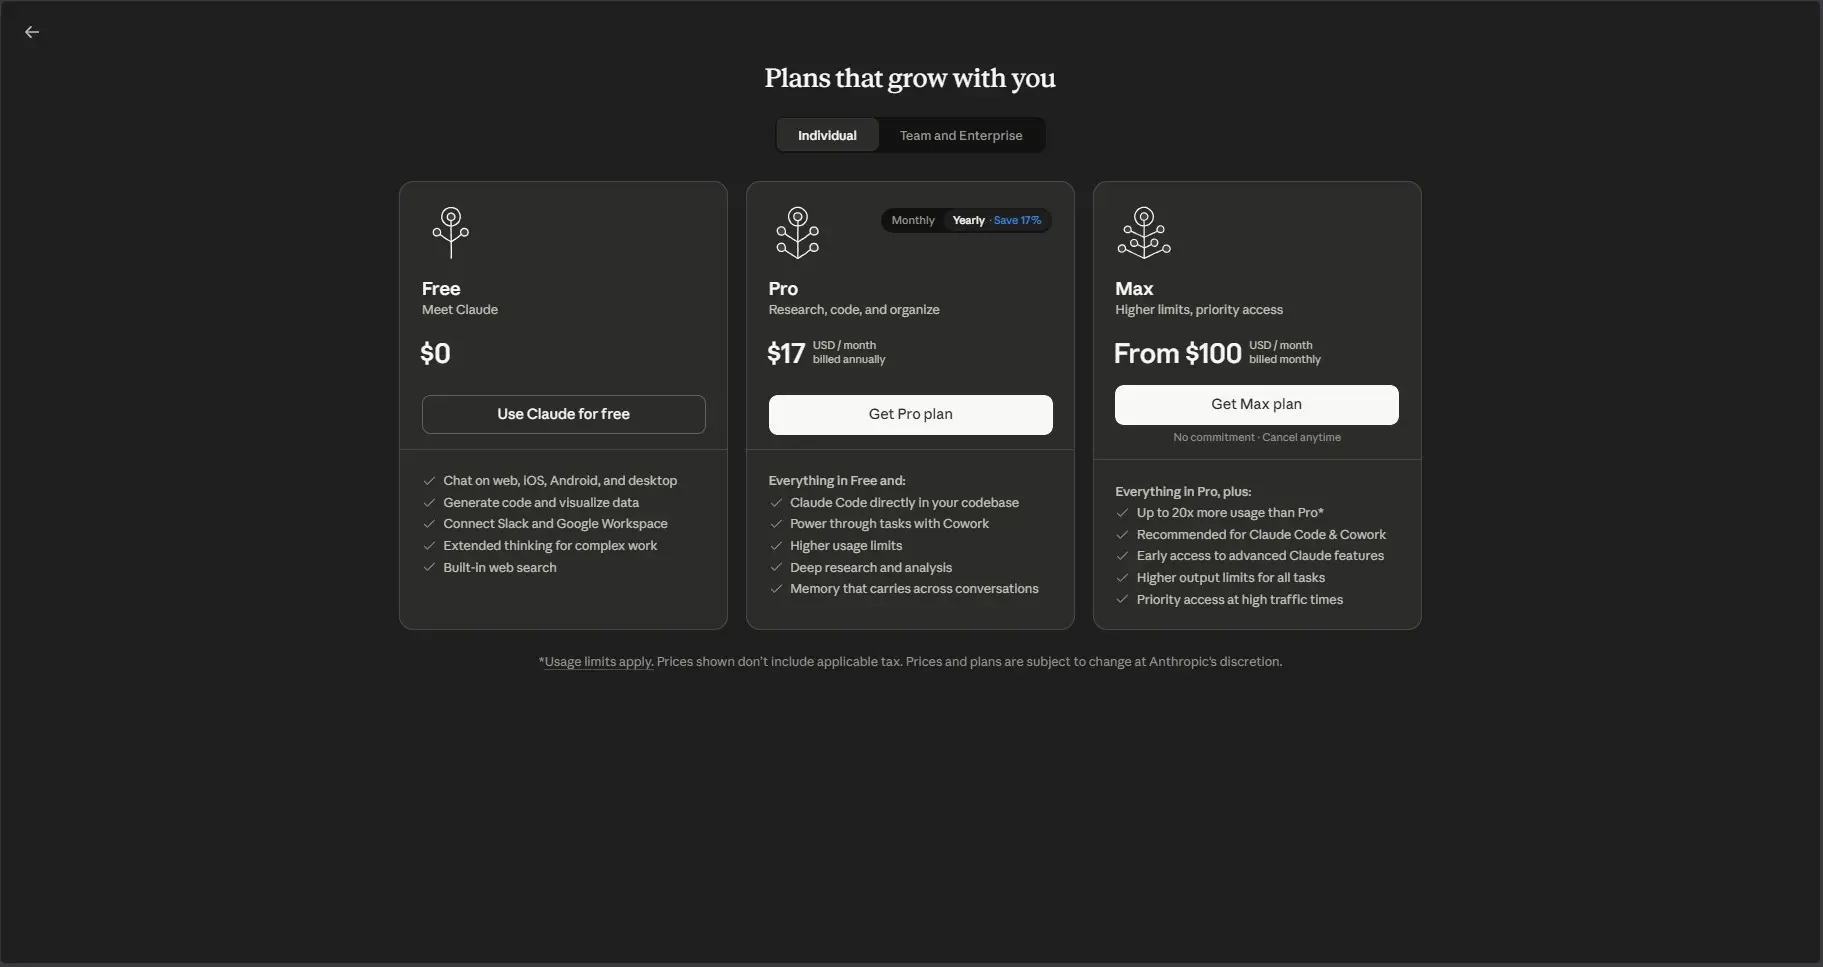Click the Get Pro plan button
The image size is (1823, 967).
click(910, 414)
